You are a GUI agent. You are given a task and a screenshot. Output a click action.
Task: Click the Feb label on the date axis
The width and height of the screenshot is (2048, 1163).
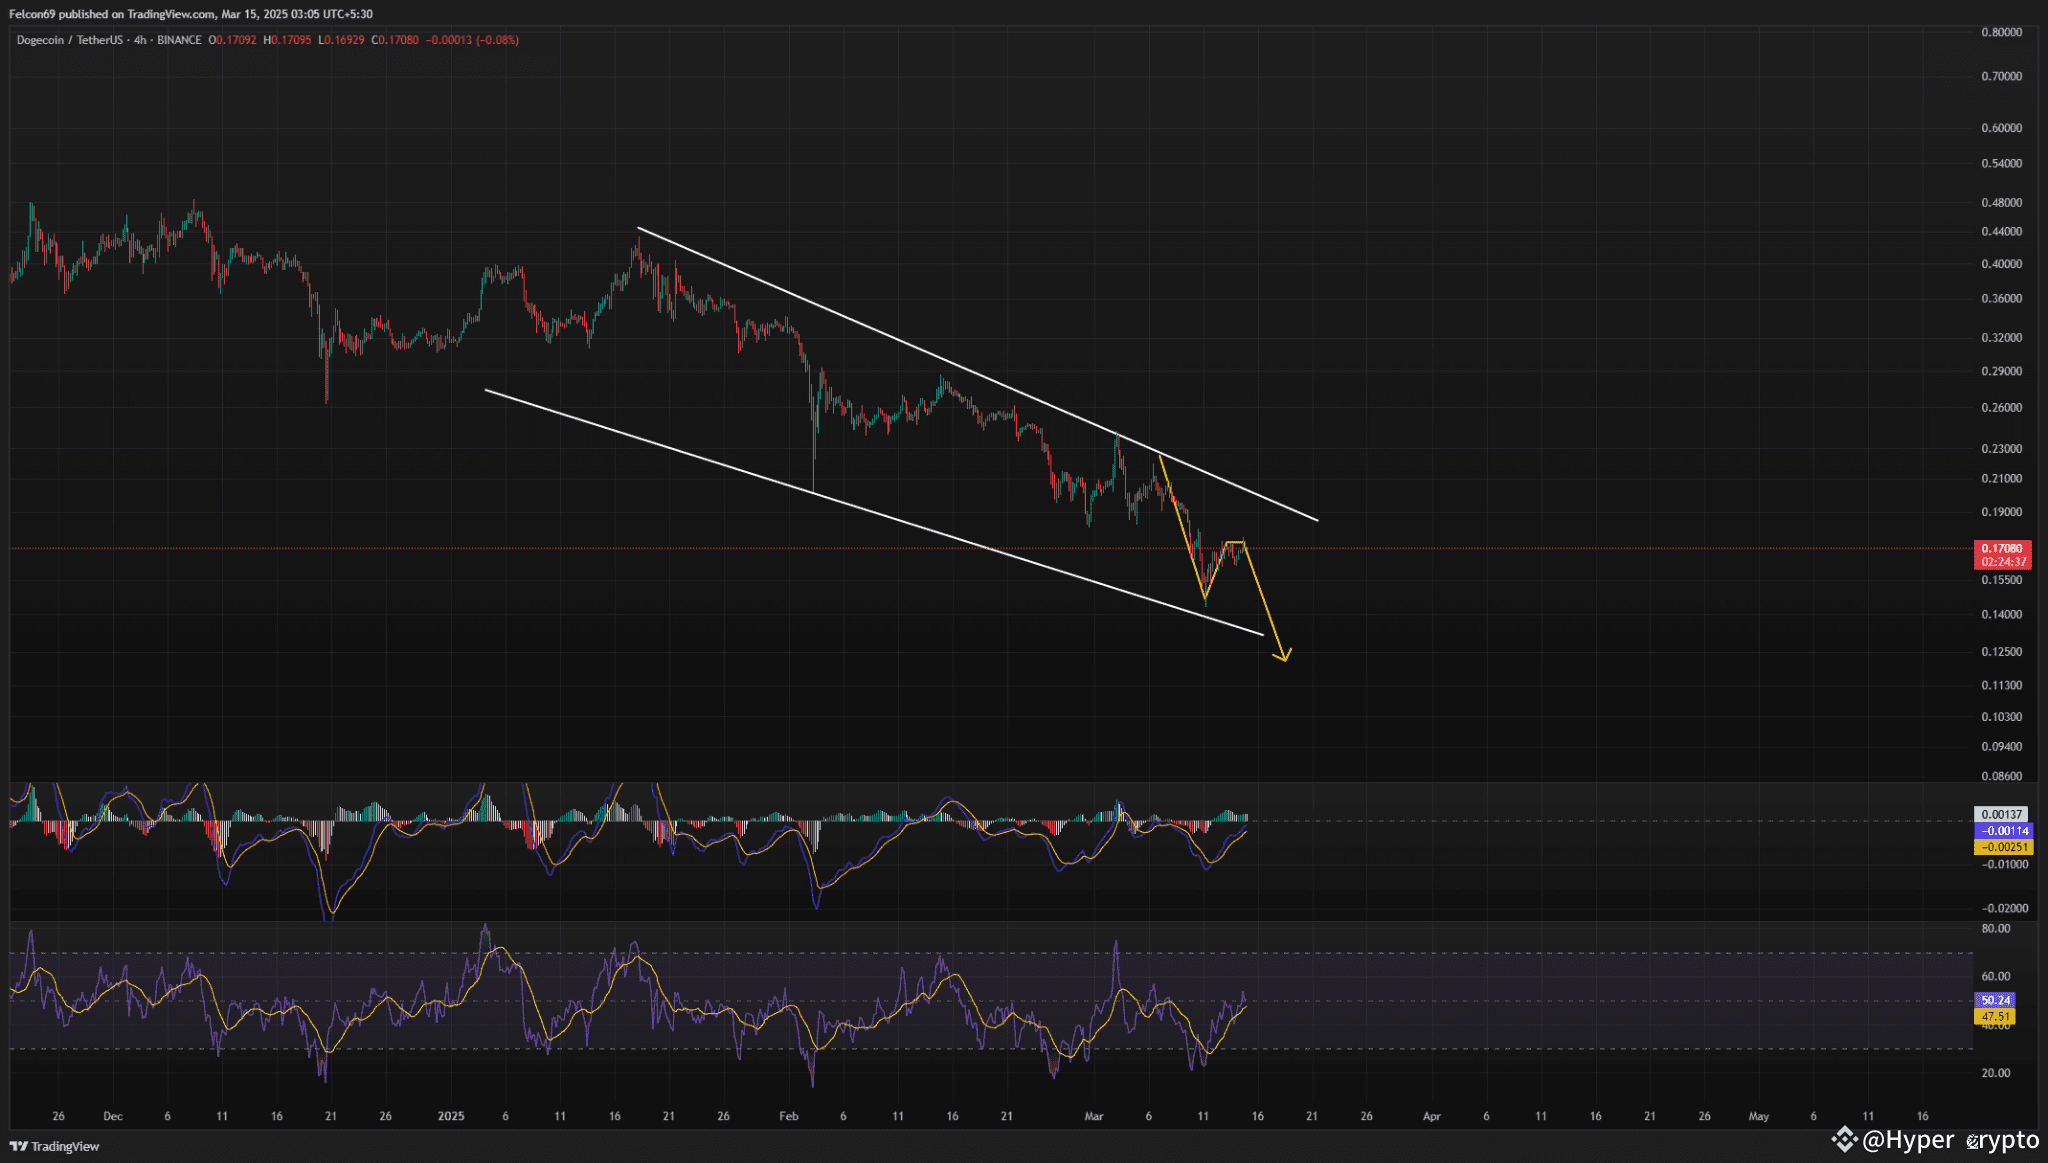click(x=789, y=1116)
